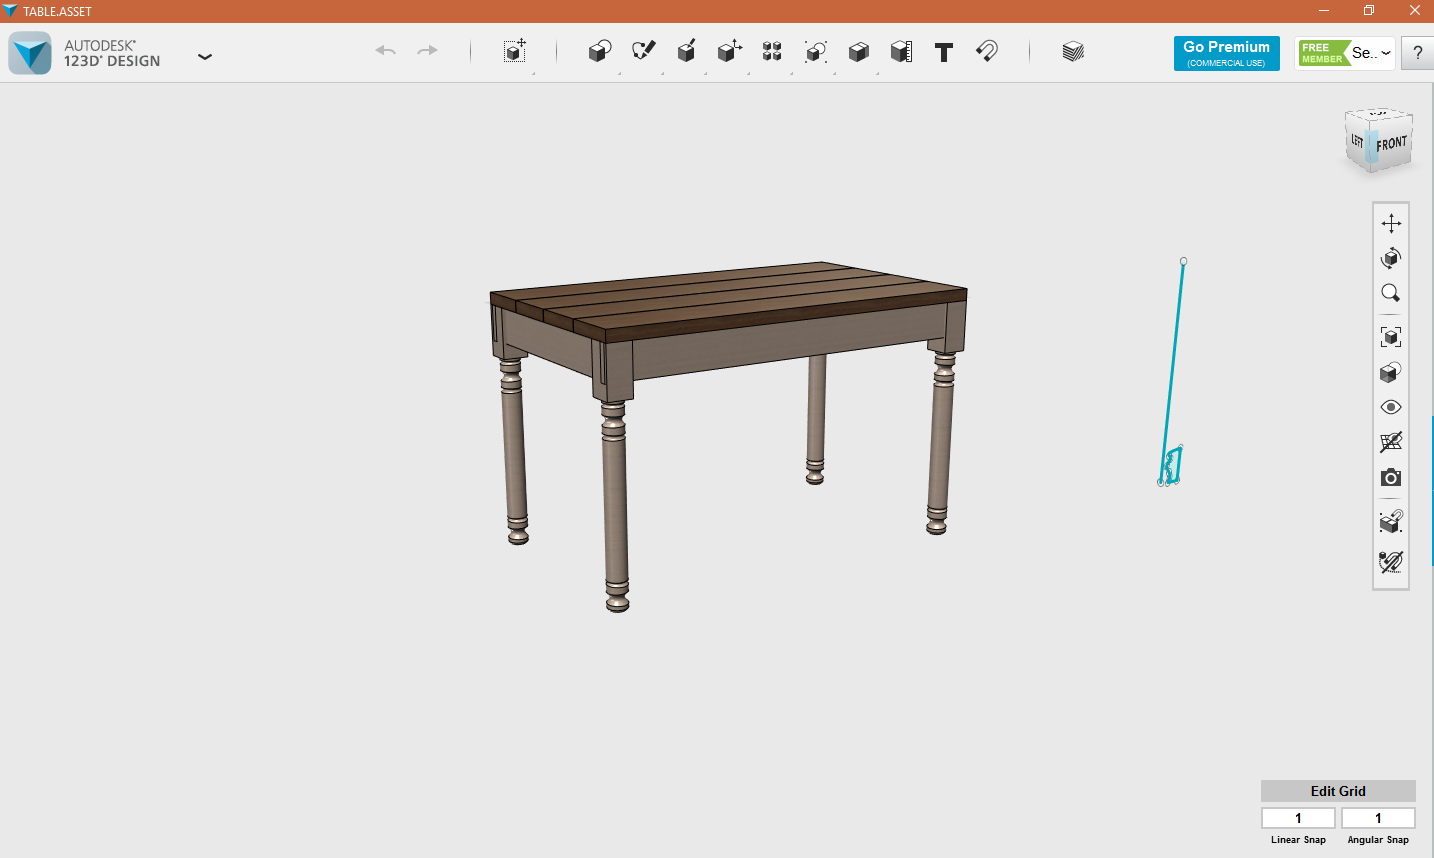1434x858 pixels.
Task: Toggle the shading mode icon
Action: pos(1391,371)
